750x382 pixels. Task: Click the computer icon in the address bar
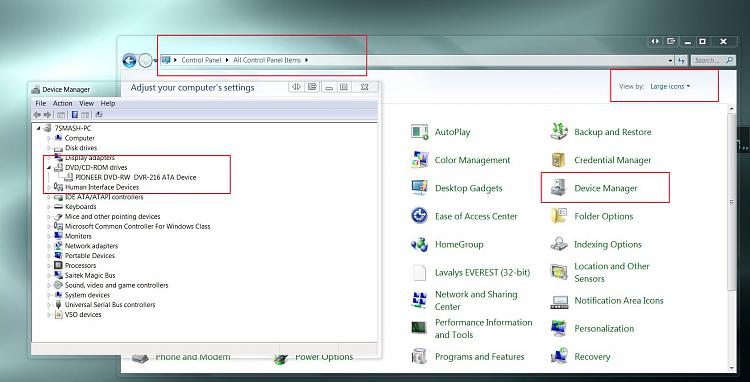(x=166, y=60)
